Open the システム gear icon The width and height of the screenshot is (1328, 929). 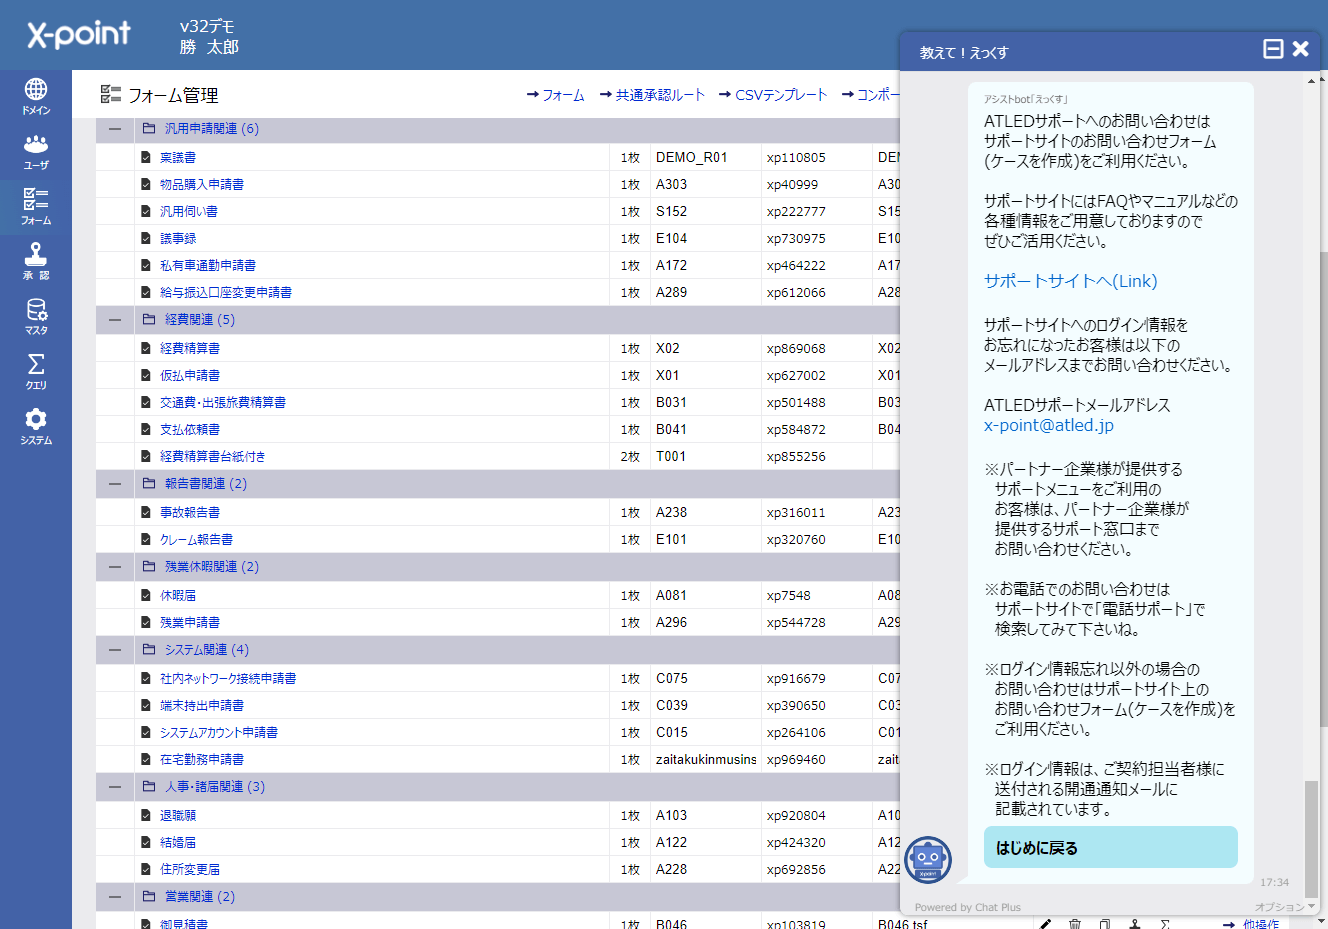click(x=36, y=427)
